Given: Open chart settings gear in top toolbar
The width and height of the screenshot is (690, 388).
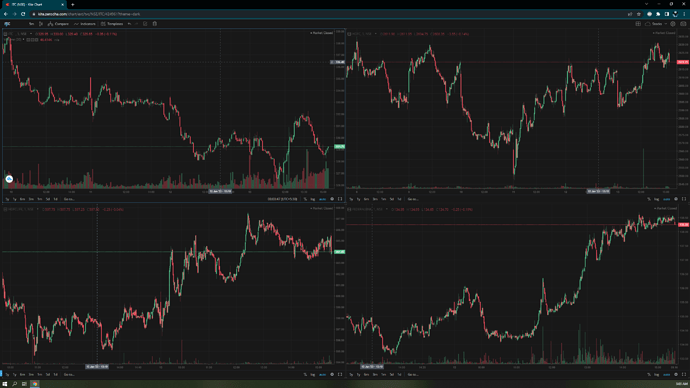Looking at the screenshot, I should point(673,24).
